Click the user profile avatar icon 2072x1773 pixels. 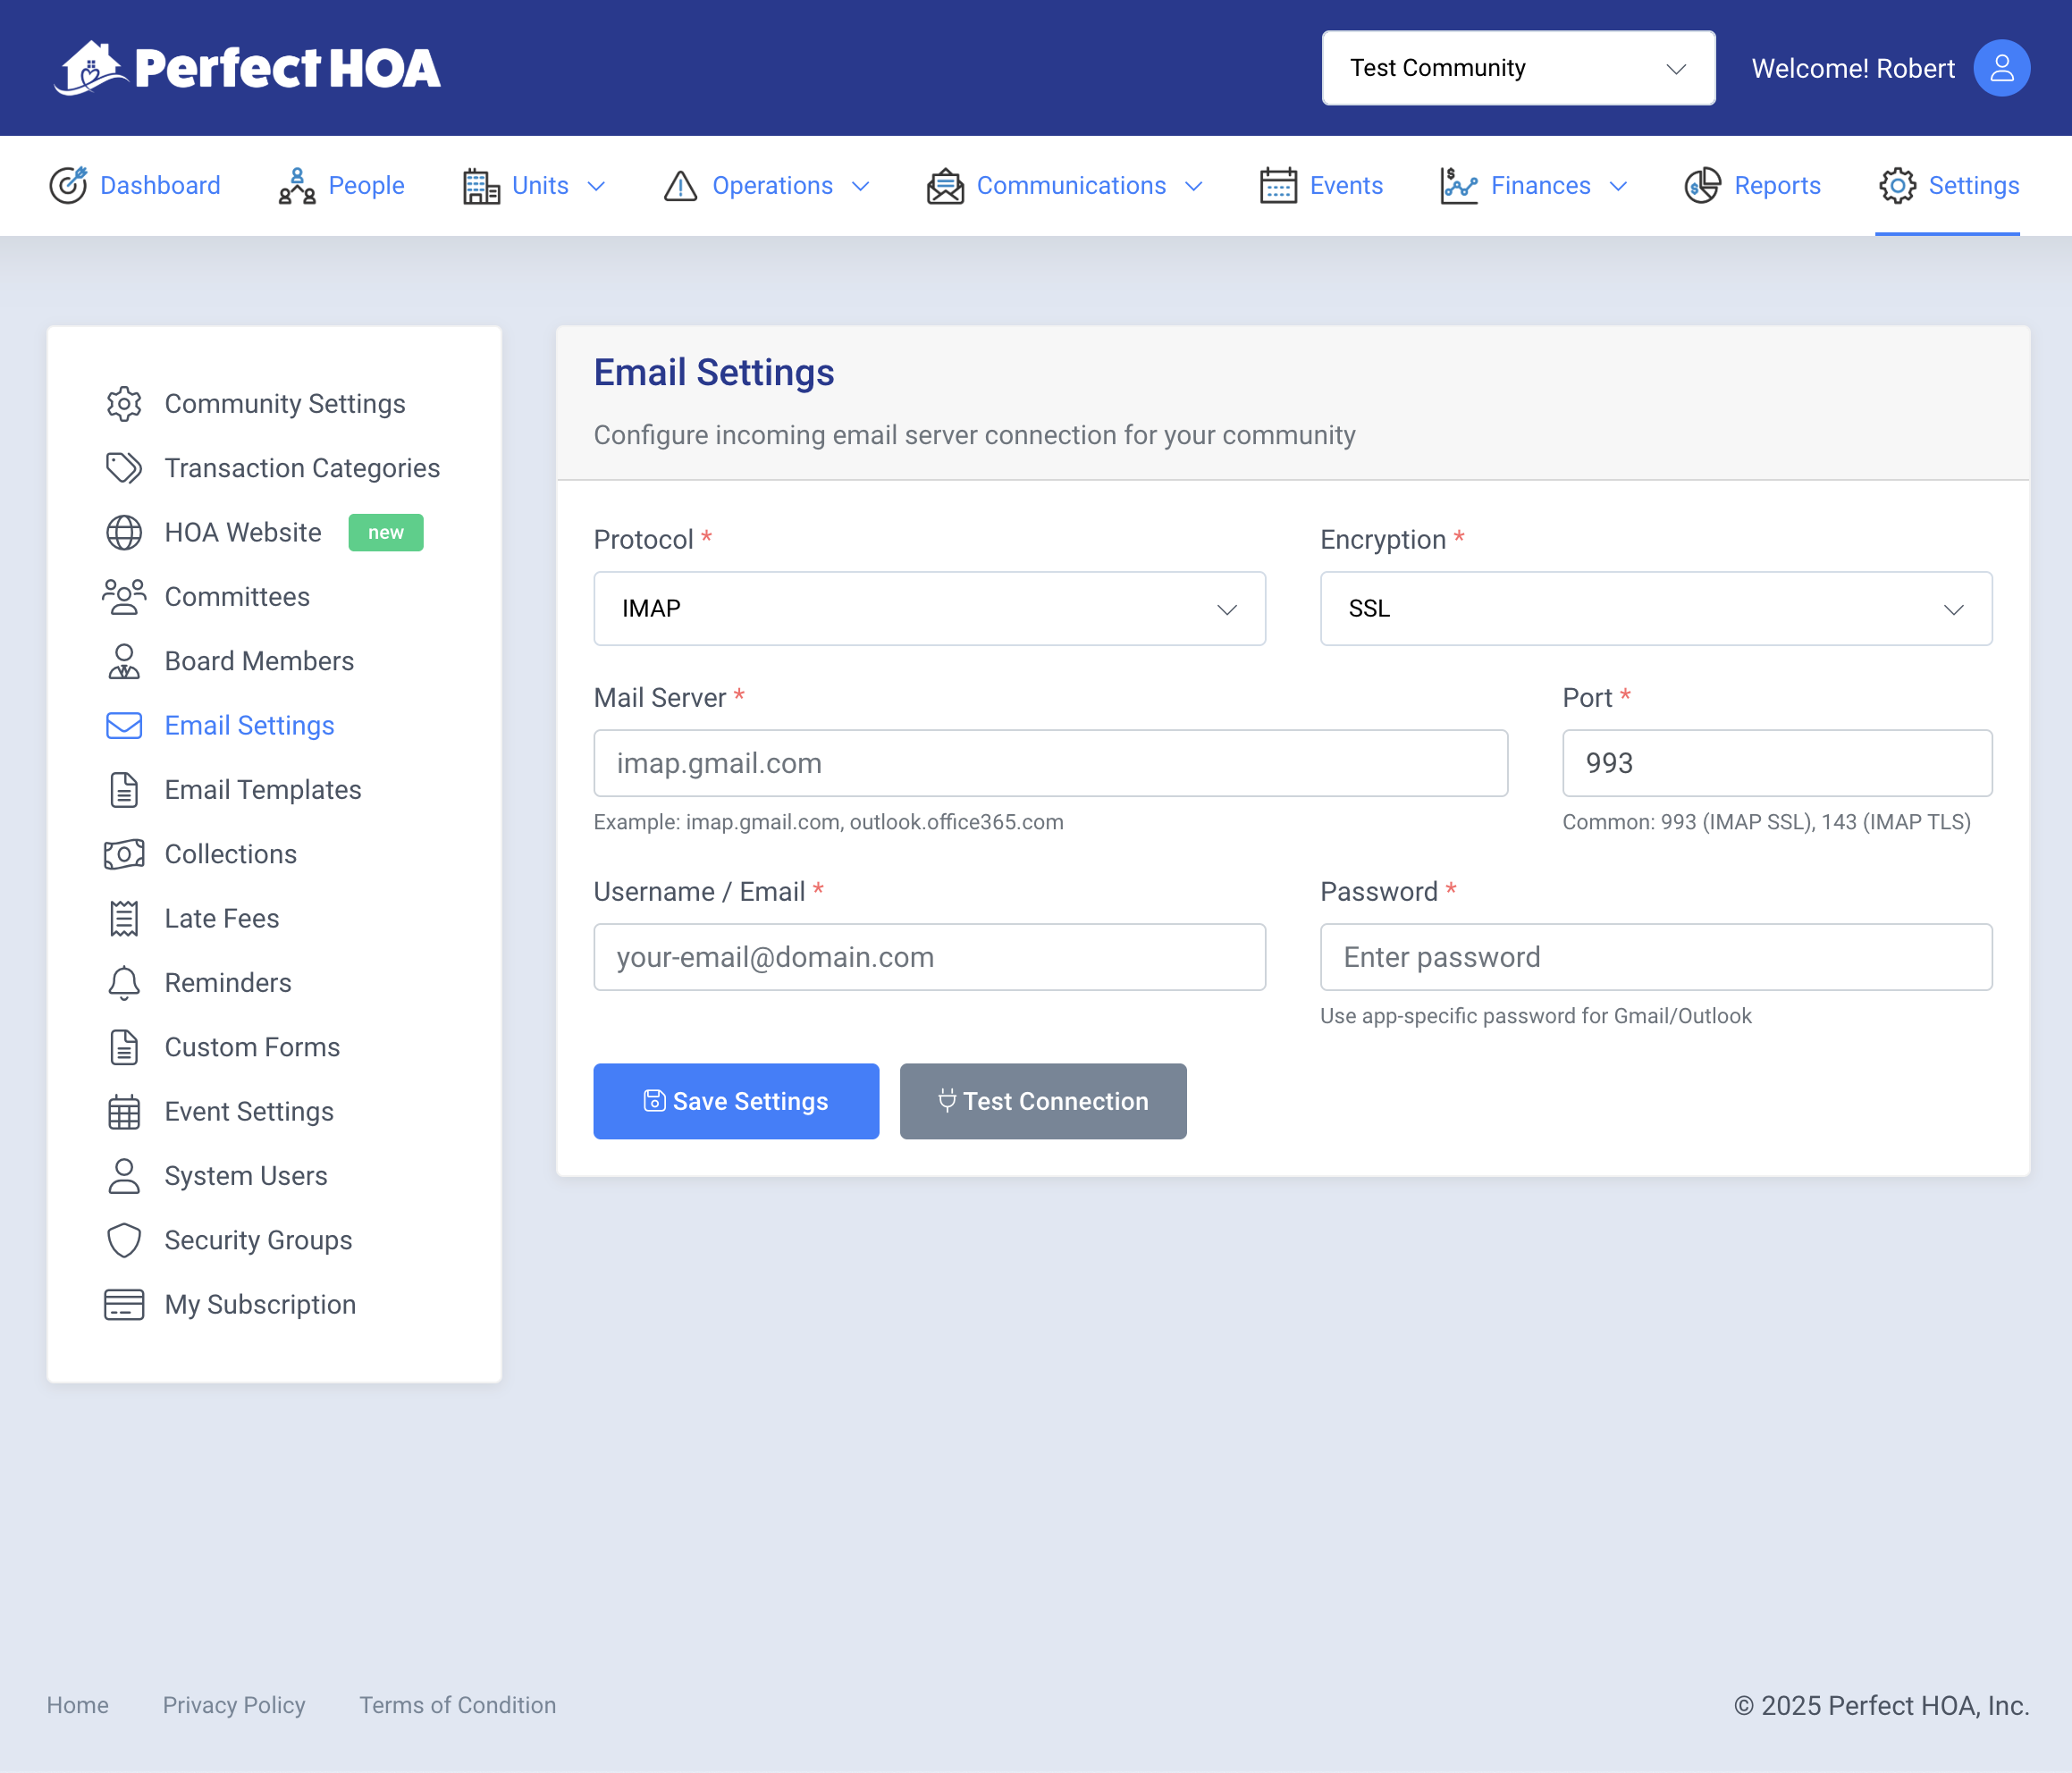pyautogui.click(x=2001, y=68)
